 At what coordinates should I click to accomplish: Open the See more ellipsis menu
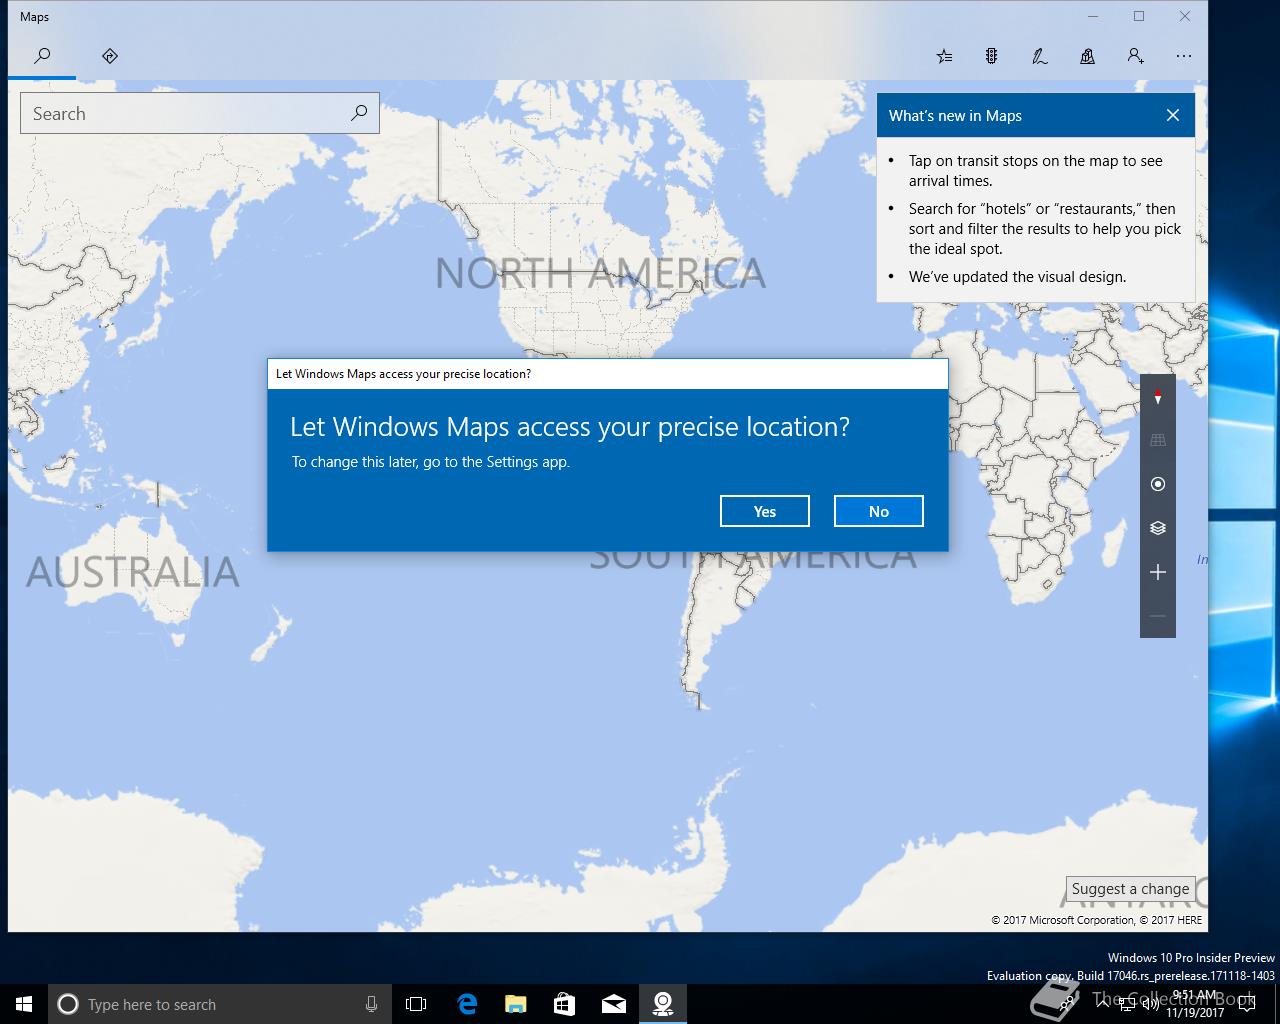point(1184,56)
